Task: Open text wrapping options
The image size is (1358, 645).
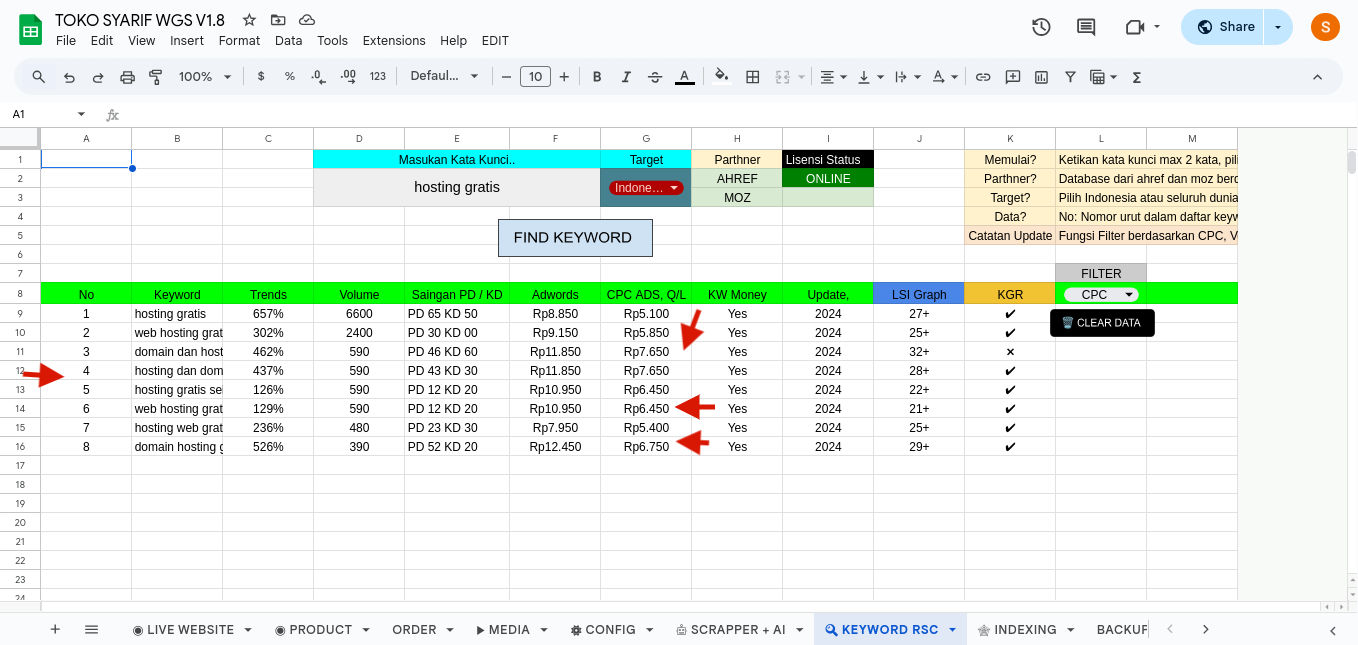Action: coord(907,76)
